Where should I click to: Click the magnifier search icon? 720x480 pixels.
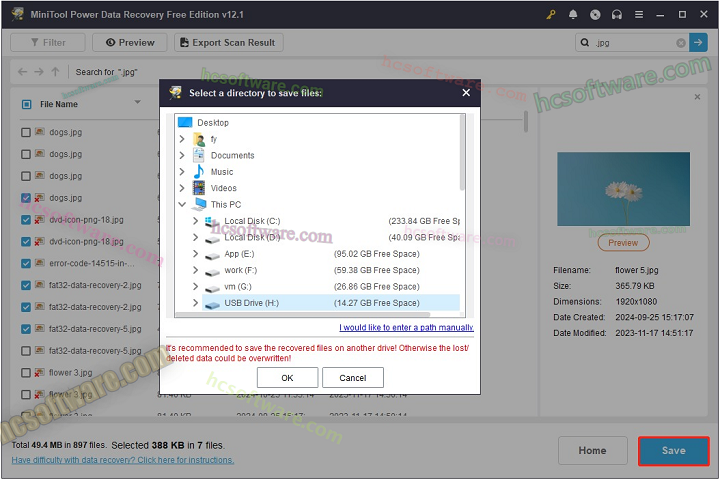click(x=585, y=43)
